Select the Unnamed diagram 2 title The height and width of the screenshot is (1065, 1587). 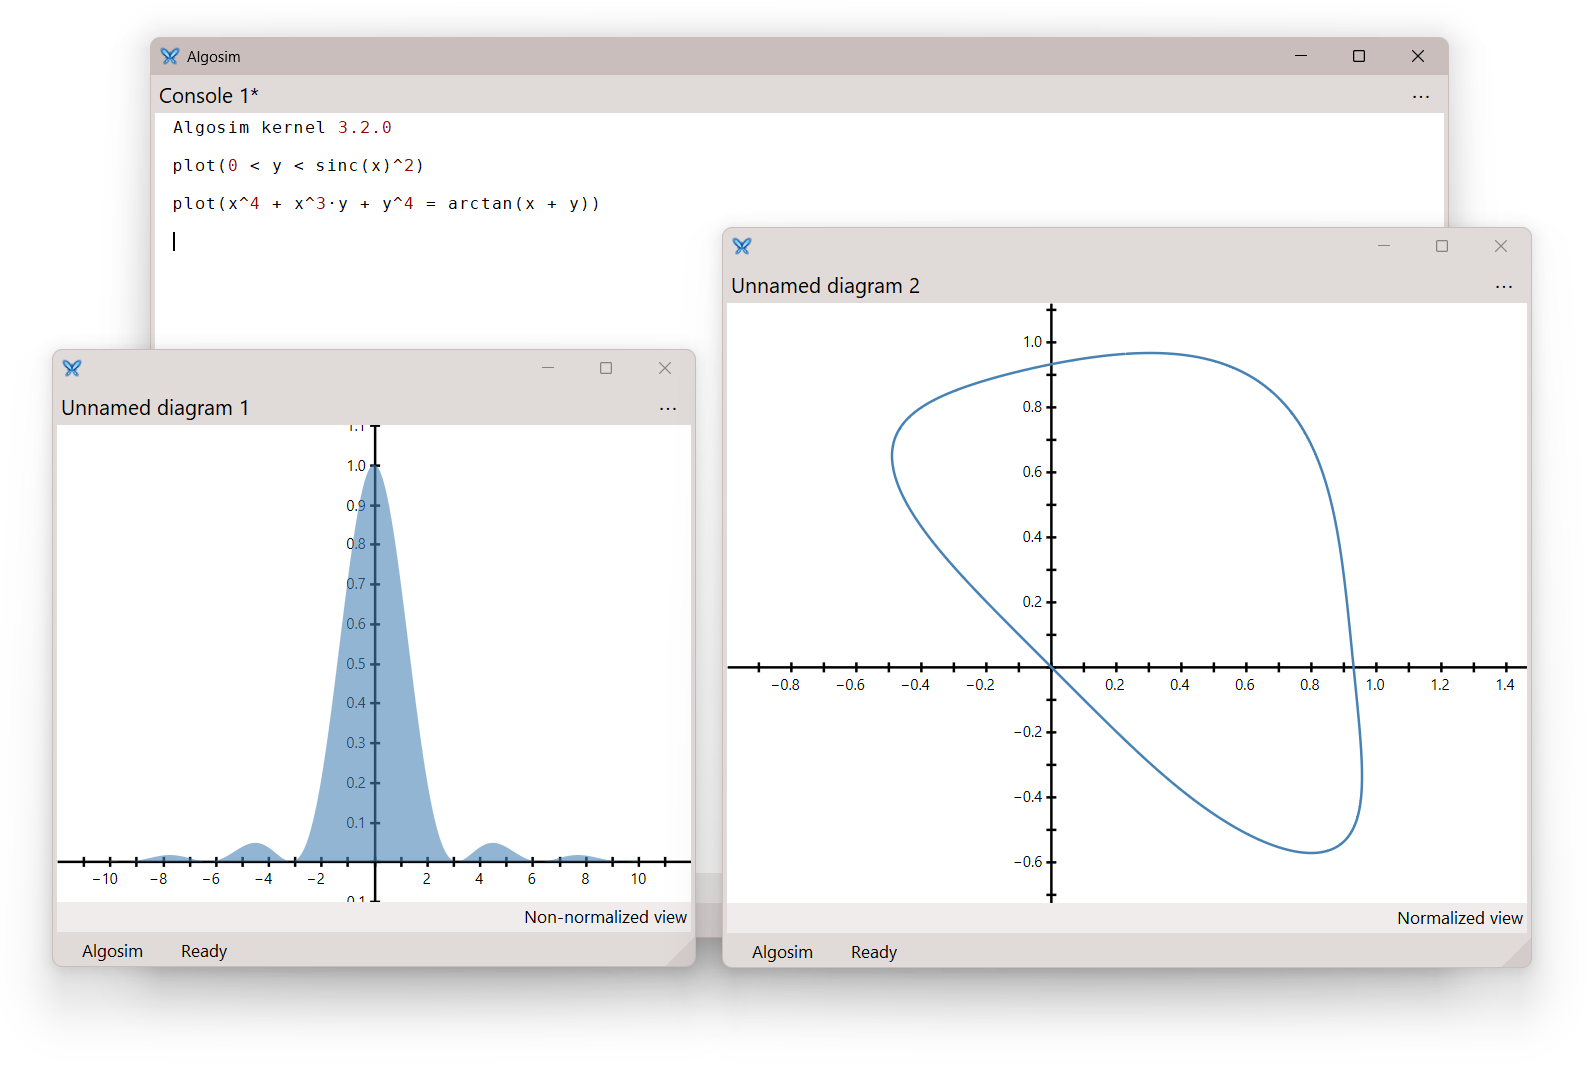(x=825, y=286)
